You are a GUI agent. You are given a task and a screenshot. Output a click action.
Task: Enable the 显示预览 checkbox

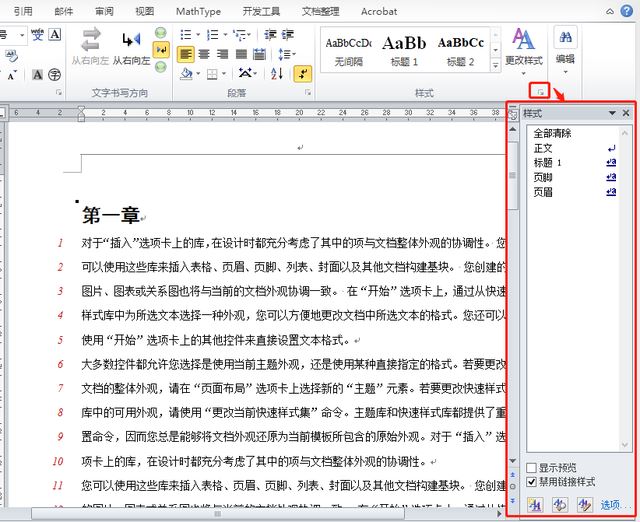(x=531, y=468)
